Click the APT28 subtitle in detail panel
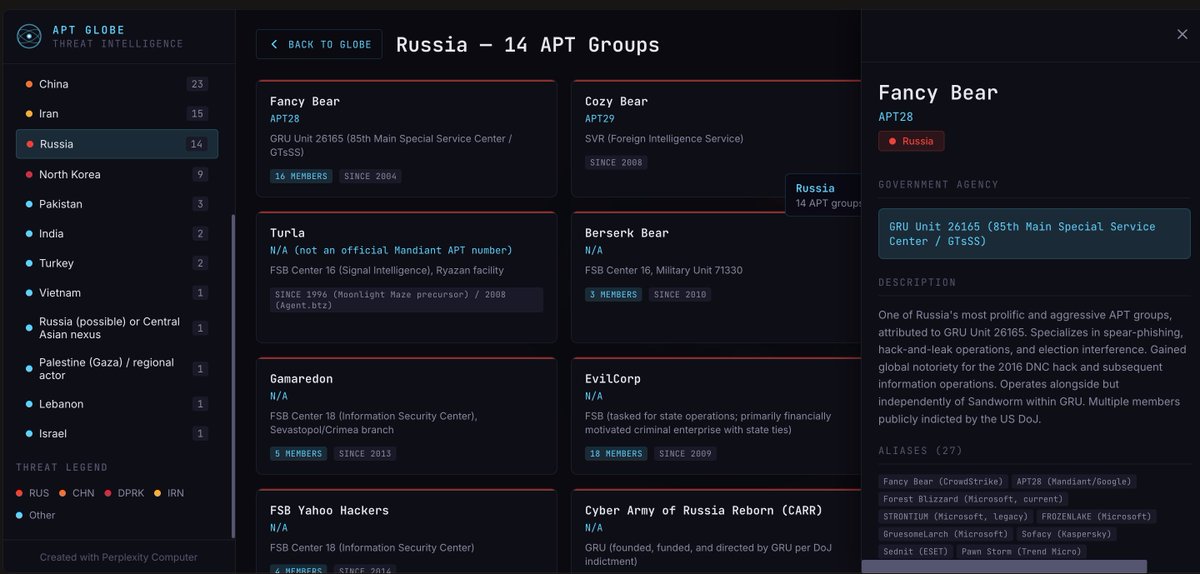This screenshot has height=574, width=1200. 895,116
